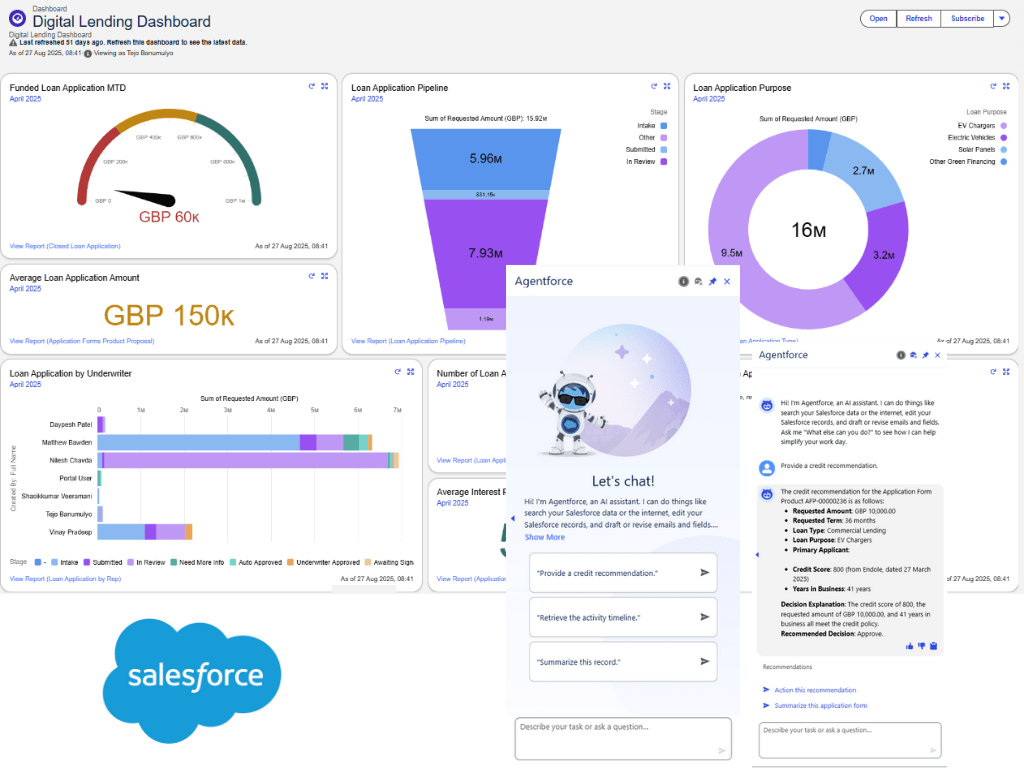Viewport: 1024px width, 768px height.
Task: Open the dropdown arrow next to Subscribe
Action: (x=1002, y=18)
